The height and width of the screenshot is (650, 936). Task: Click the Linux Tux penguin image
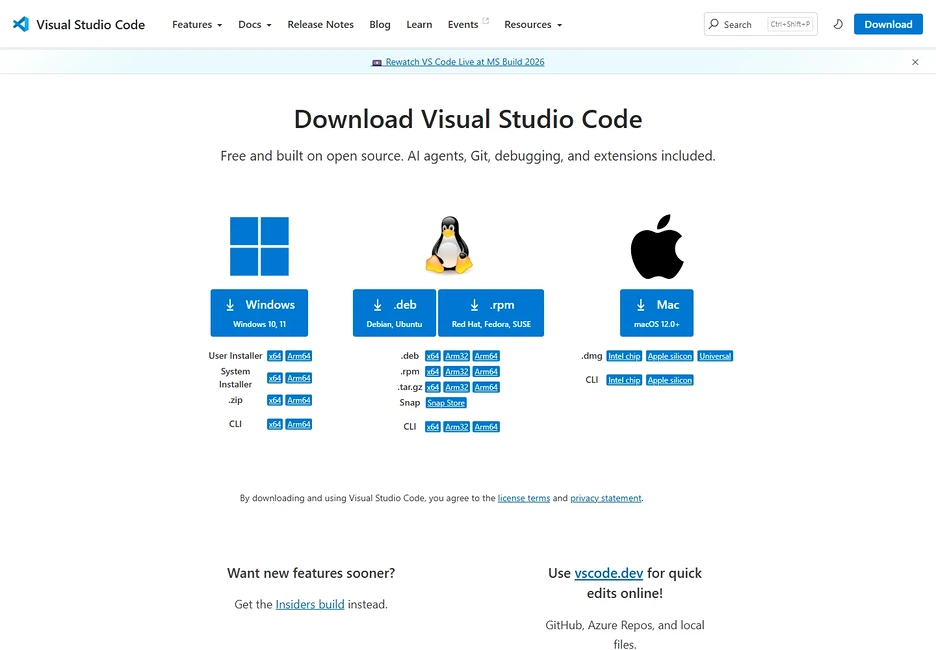pos(449,245)
